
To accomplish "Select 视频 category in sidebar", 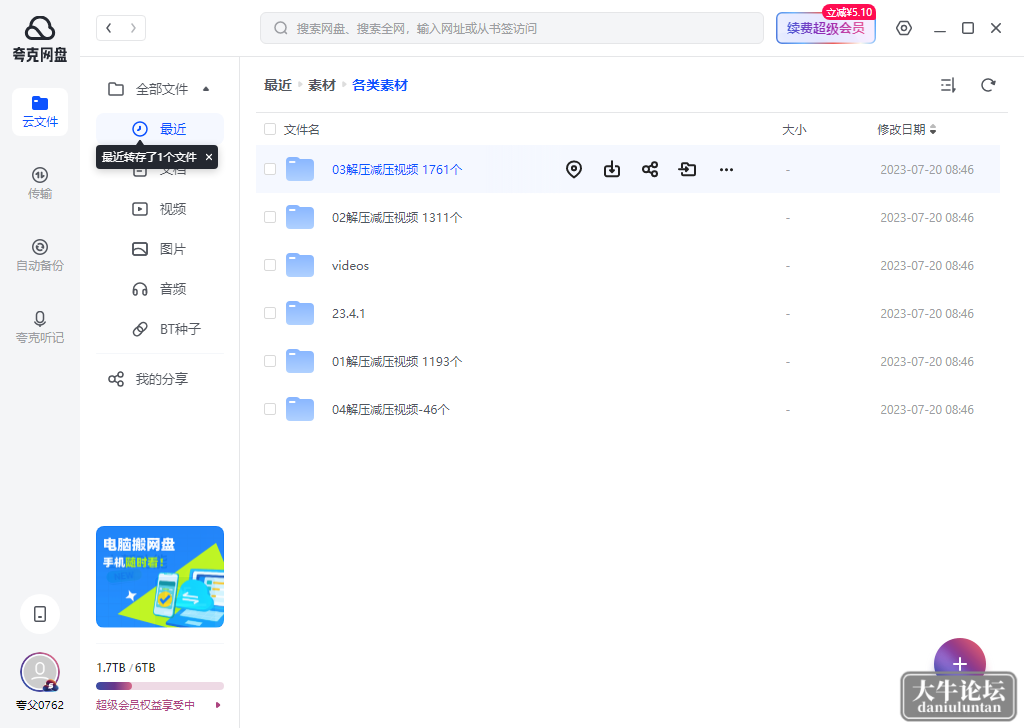I will [159, 209].
